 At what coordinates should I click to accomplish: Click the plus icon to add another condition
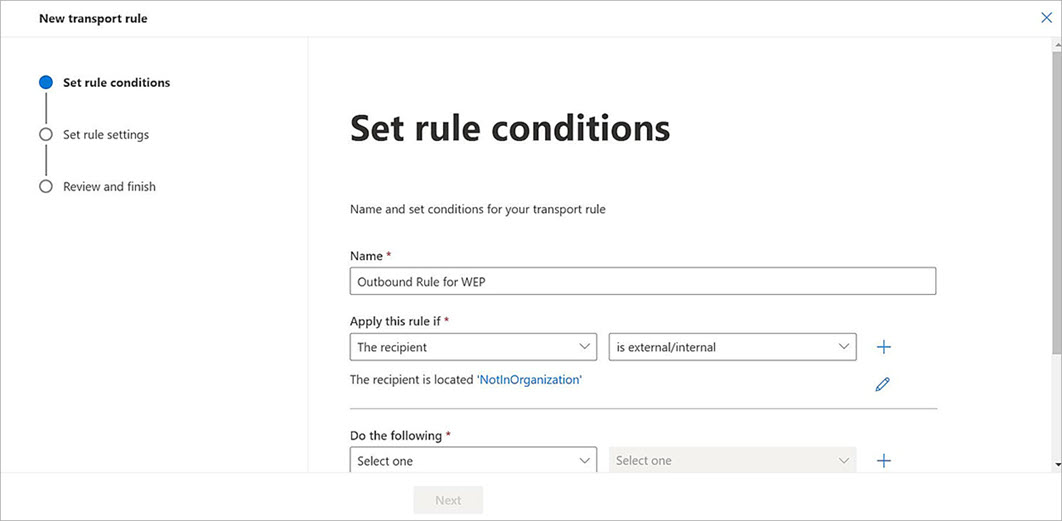click(x=883, y=347)
